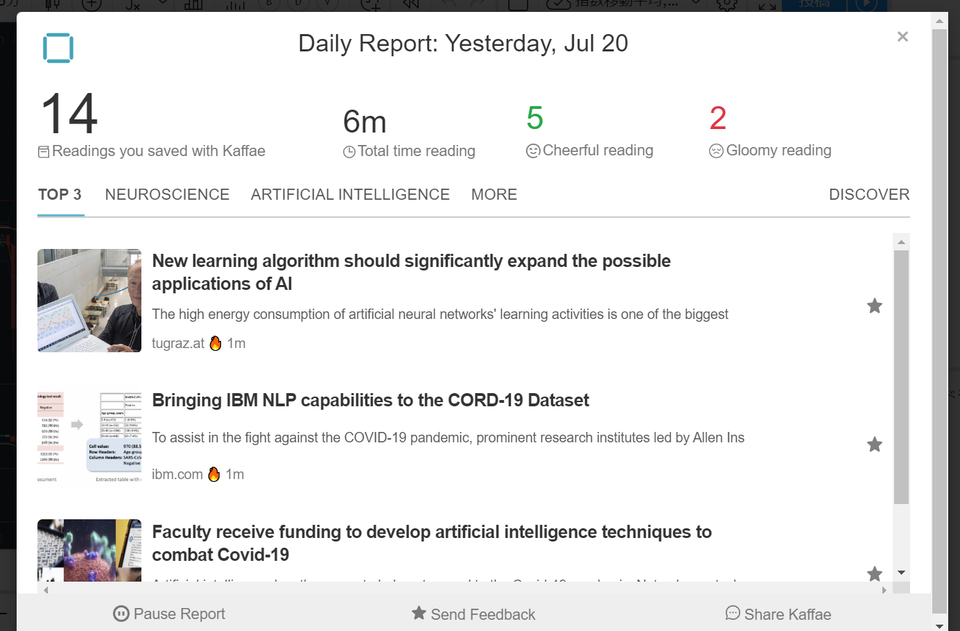Viewport: 960px width, 631px height.
Task: Open the DISCOVER tab
Action: click(869, 195)
